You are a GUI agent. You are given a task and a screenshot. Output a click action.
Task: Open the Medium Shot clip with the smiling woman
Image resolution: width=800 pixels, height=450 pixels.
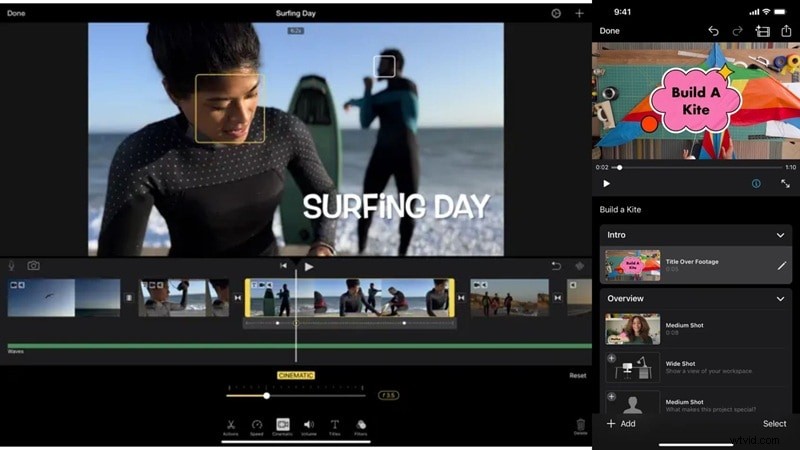click(x=632, y=329)
